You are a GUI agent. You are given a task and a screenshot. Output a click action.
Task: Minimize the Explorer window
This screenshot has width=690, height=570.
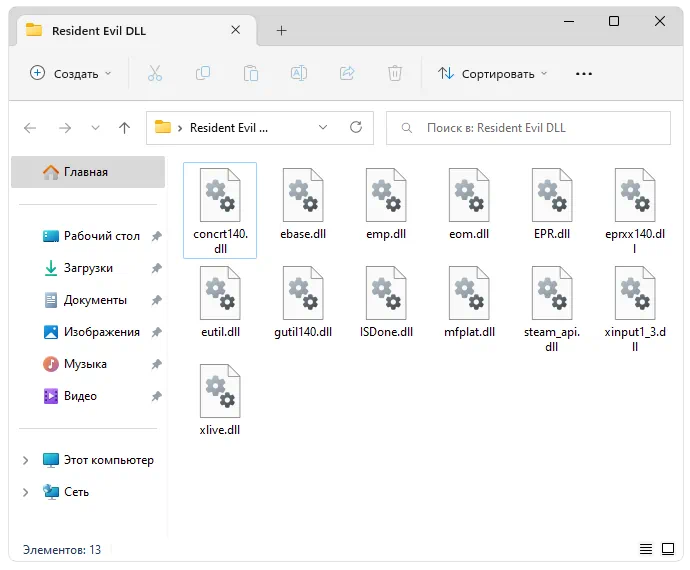569,21
